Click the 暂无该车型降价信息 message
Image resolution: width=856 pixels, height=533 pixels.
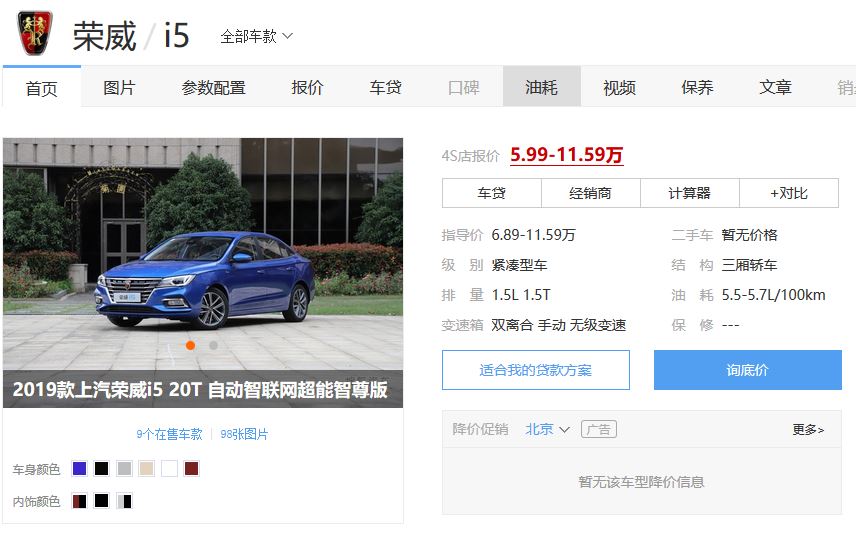coord(641,482)
